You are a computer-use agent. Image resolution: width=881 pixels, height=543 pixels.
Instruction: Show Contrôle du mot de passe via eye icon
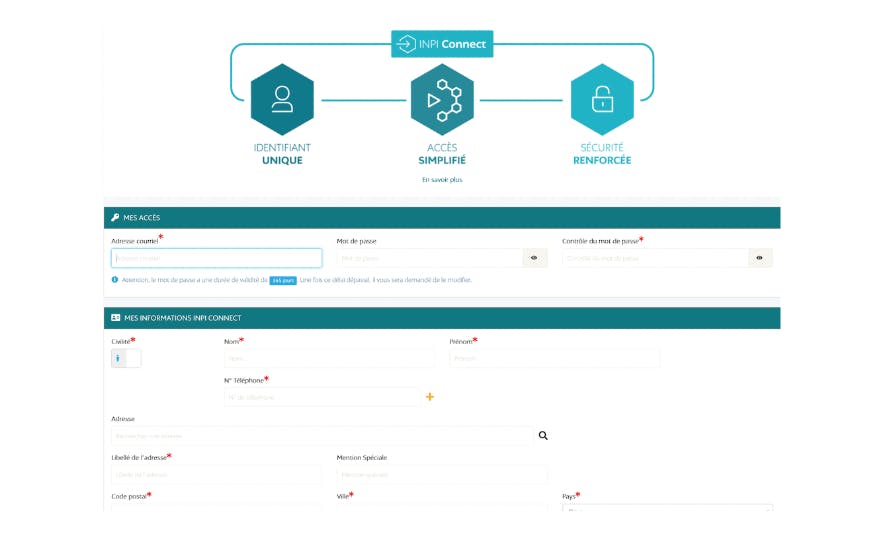pyautogui.click(x=760, y=258)
